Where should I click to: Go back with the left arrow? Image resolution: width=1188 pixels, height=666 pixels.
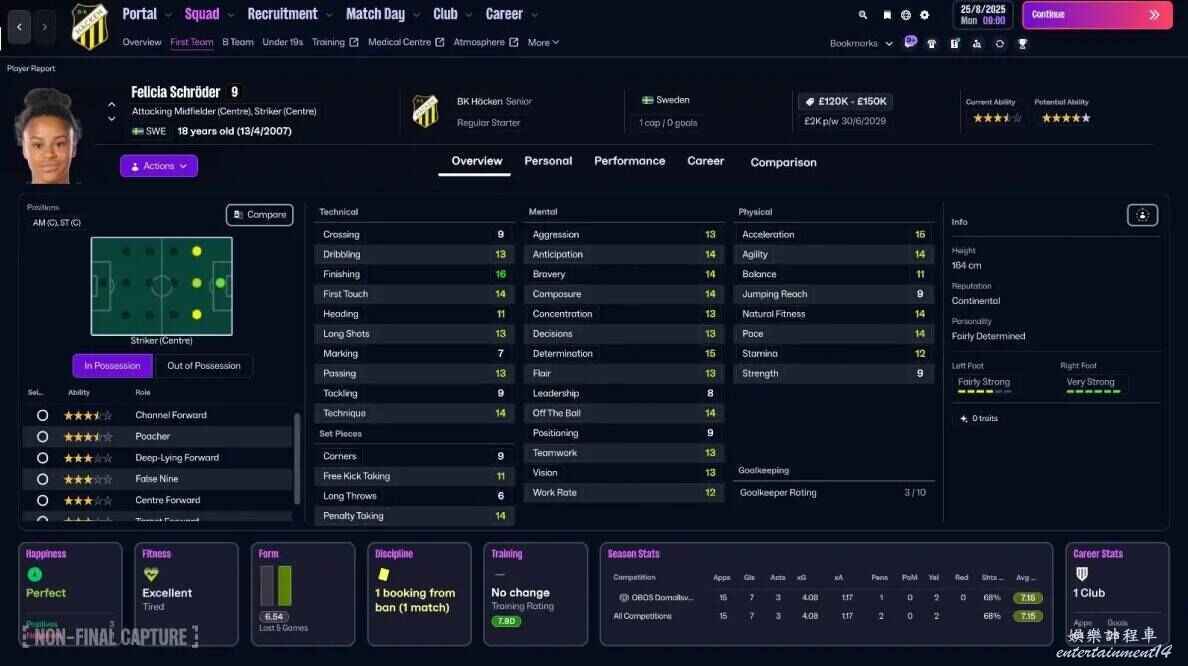tap(20, 27)
